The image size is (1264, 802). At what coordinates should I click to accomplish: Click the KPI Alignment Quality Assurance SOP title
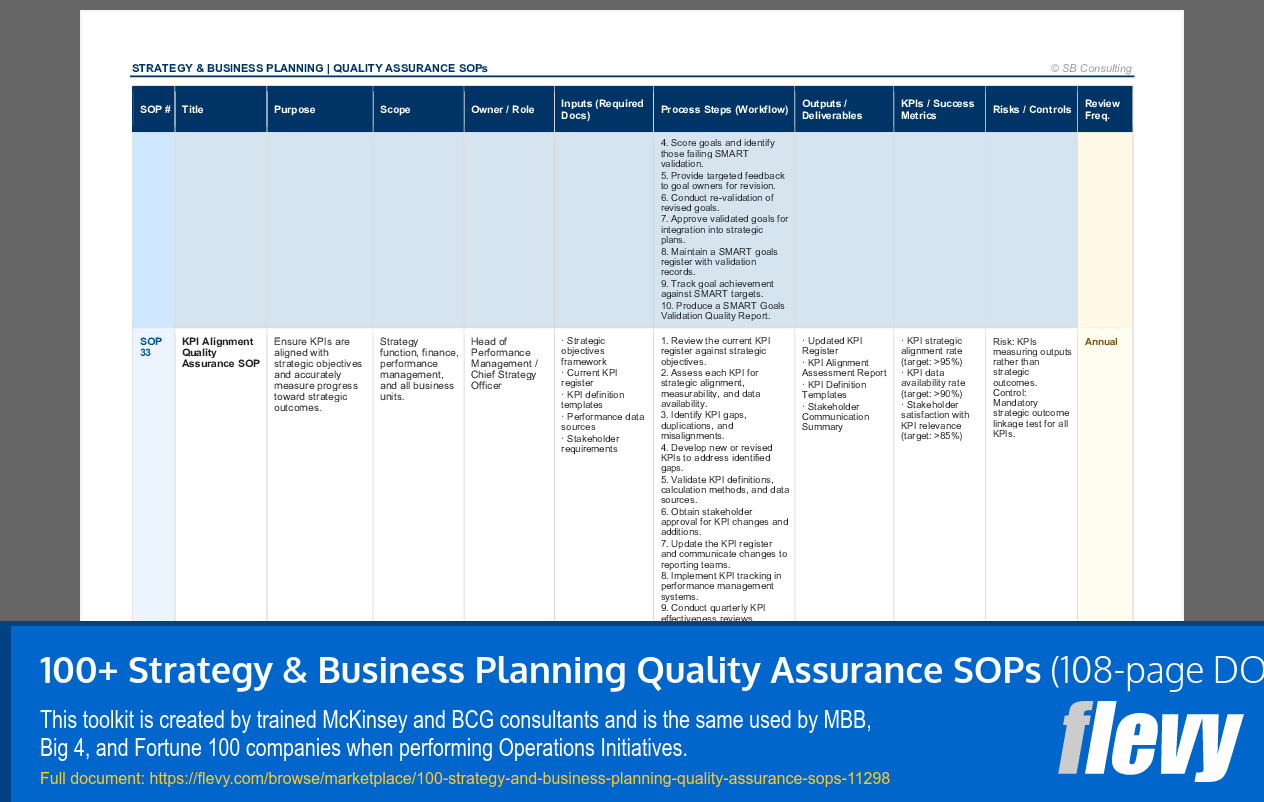tap(219, 352)
